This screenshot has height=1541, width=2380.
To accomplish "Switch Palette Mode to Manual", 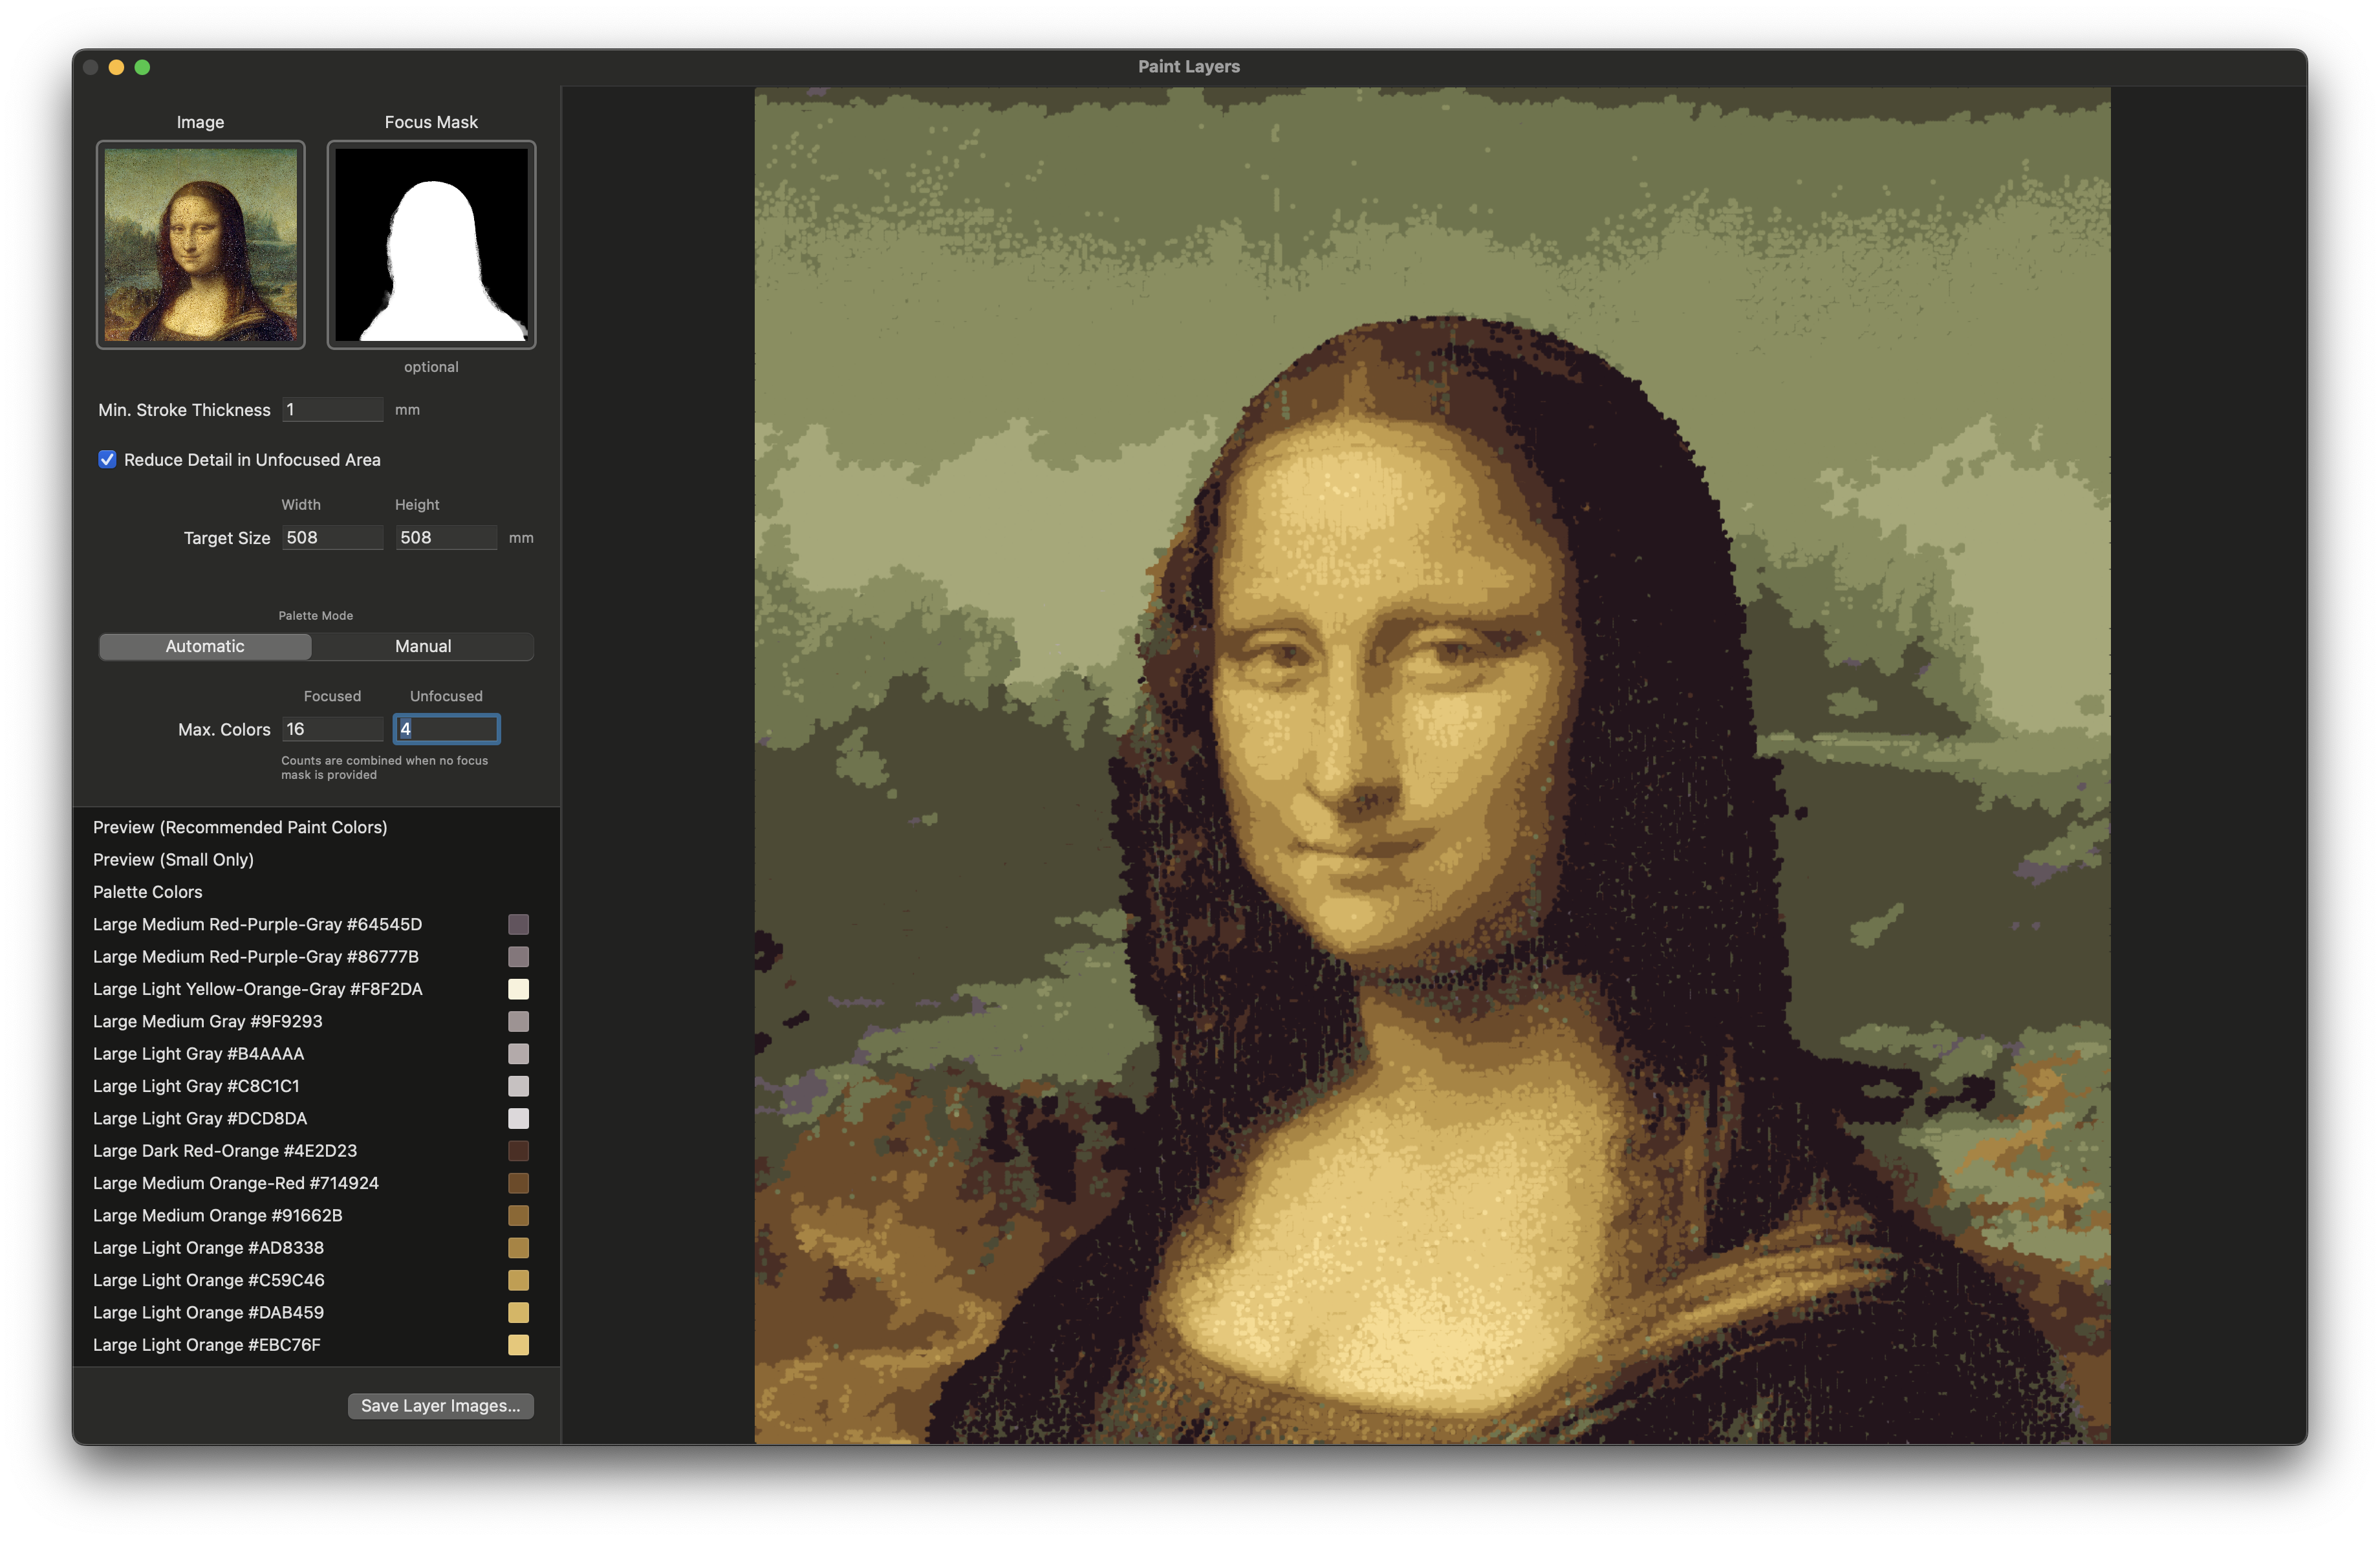I will [423, 646].
